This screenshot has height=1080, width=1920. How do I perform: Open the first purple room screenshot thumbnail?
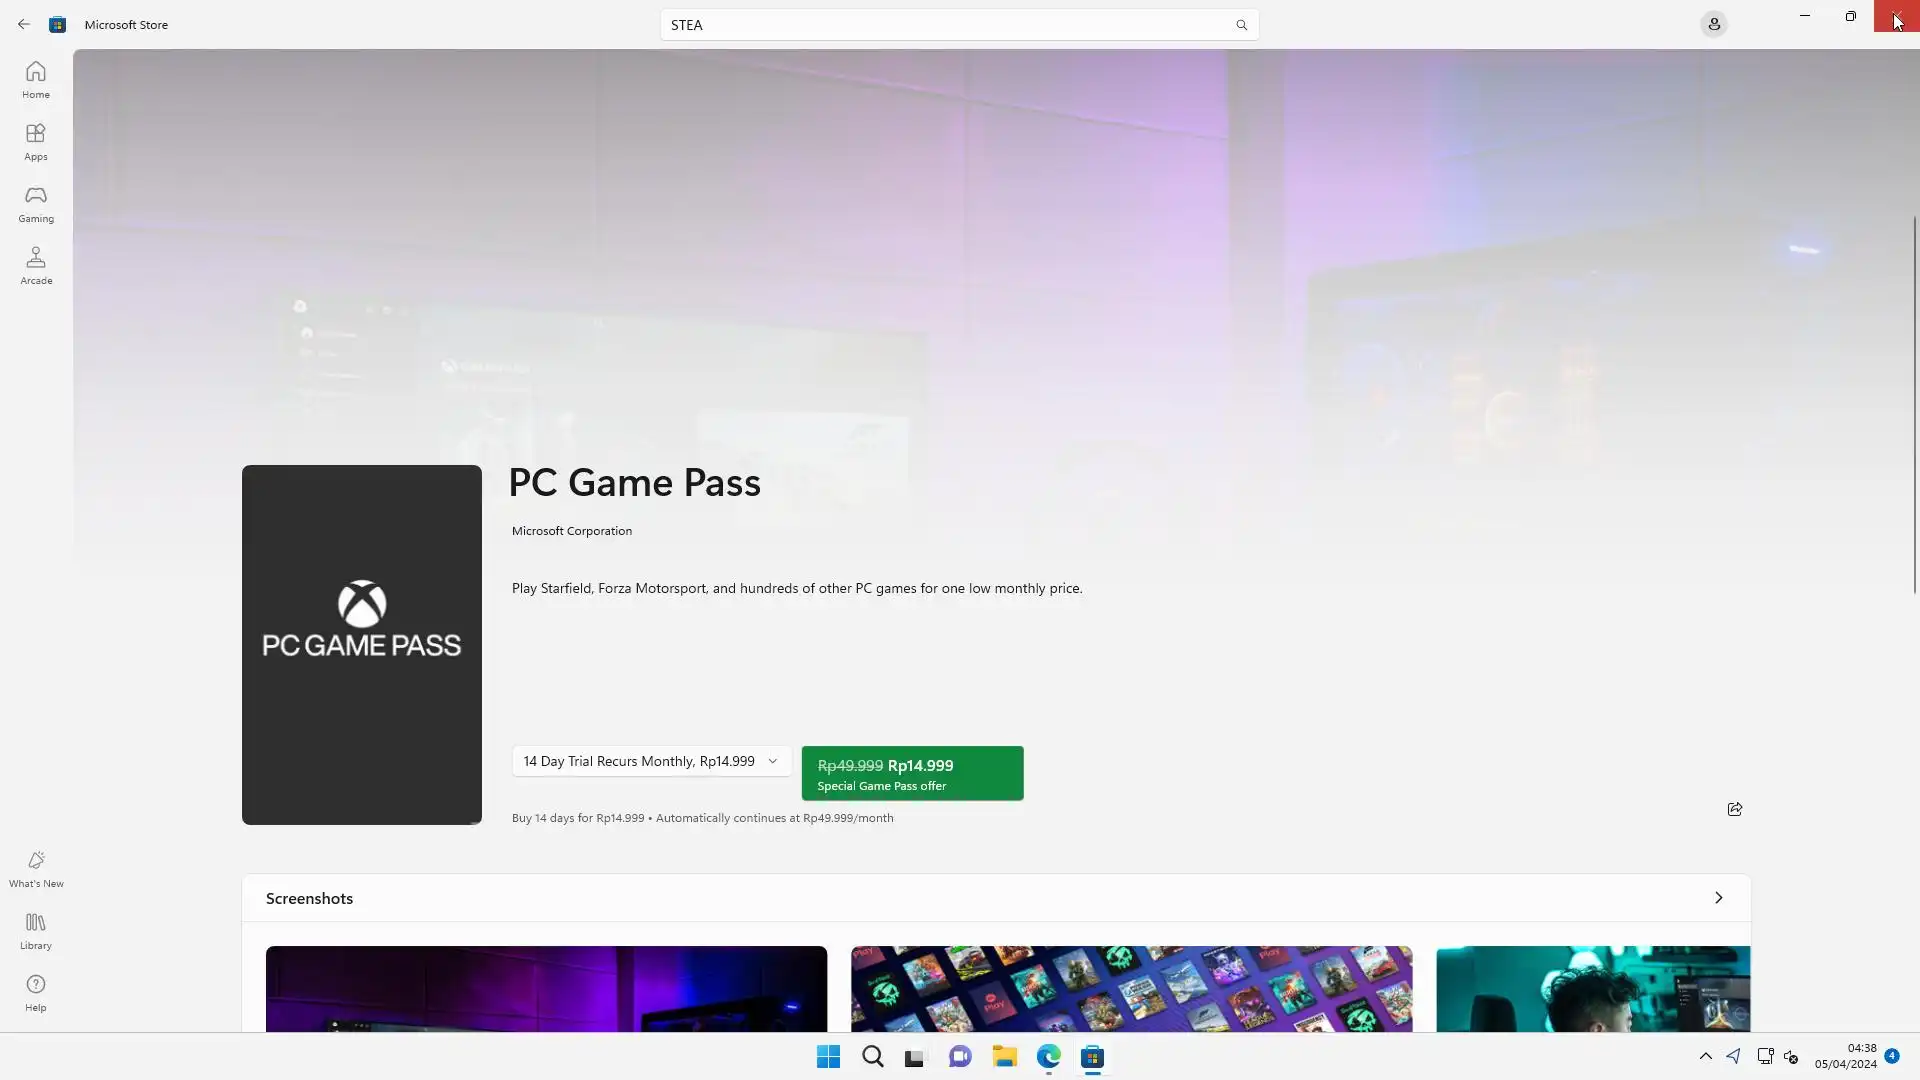[x=546, y=988]
